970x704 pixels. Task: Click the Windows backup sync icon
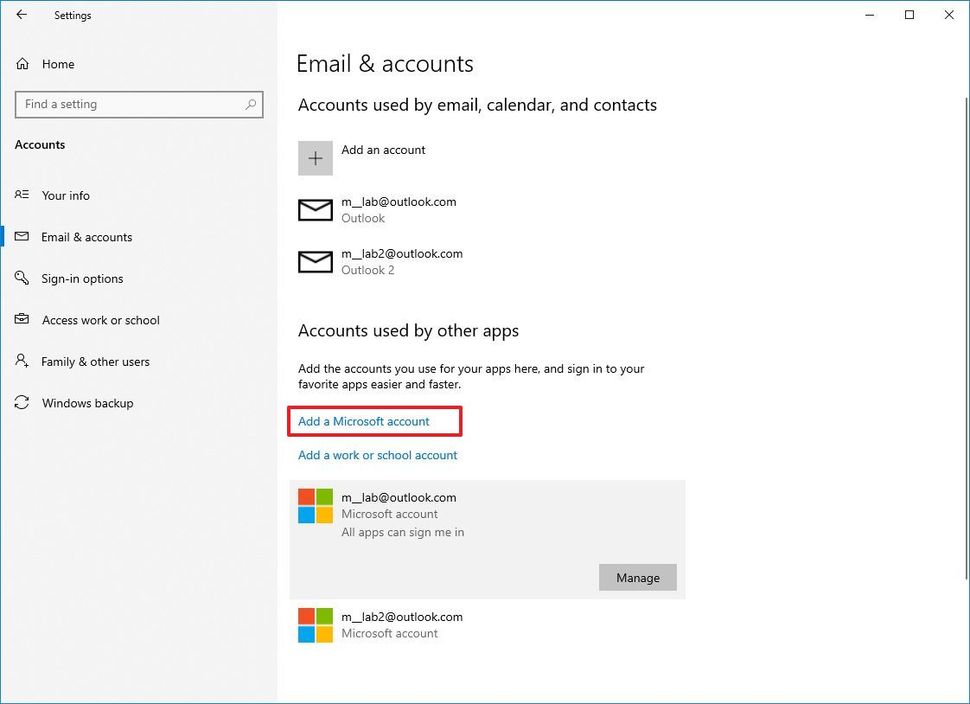pos(22,403)
